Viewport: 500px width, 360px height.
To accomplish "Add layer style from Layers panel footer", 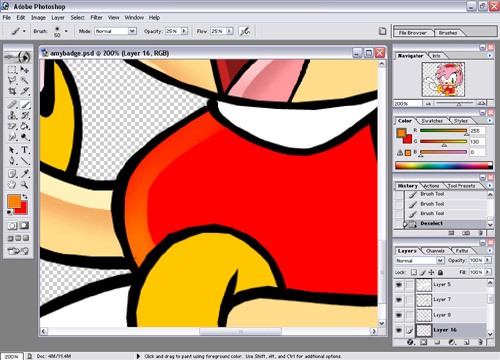I will (410, 342).
